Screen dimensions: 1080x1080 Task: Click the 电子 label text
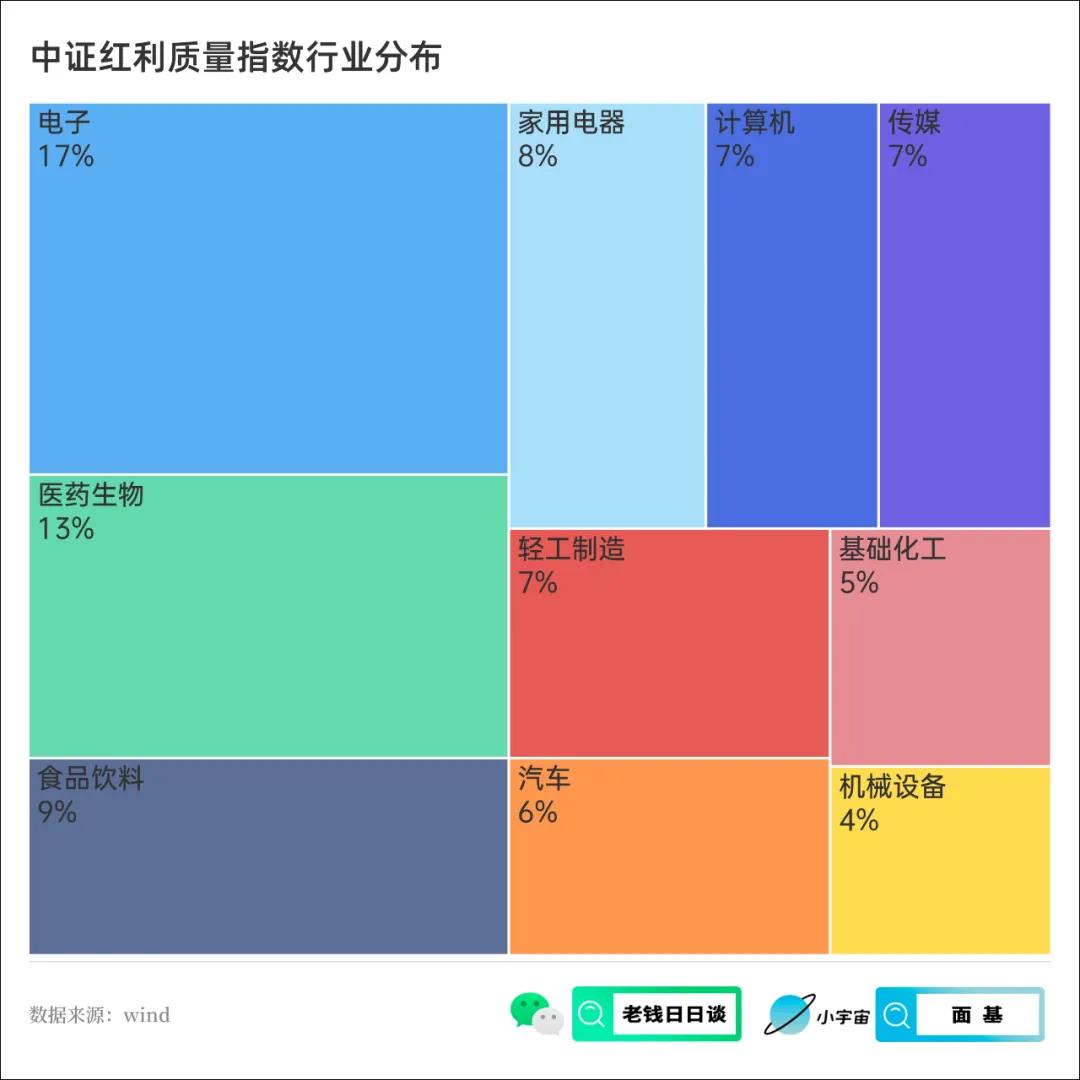[65, 124]
